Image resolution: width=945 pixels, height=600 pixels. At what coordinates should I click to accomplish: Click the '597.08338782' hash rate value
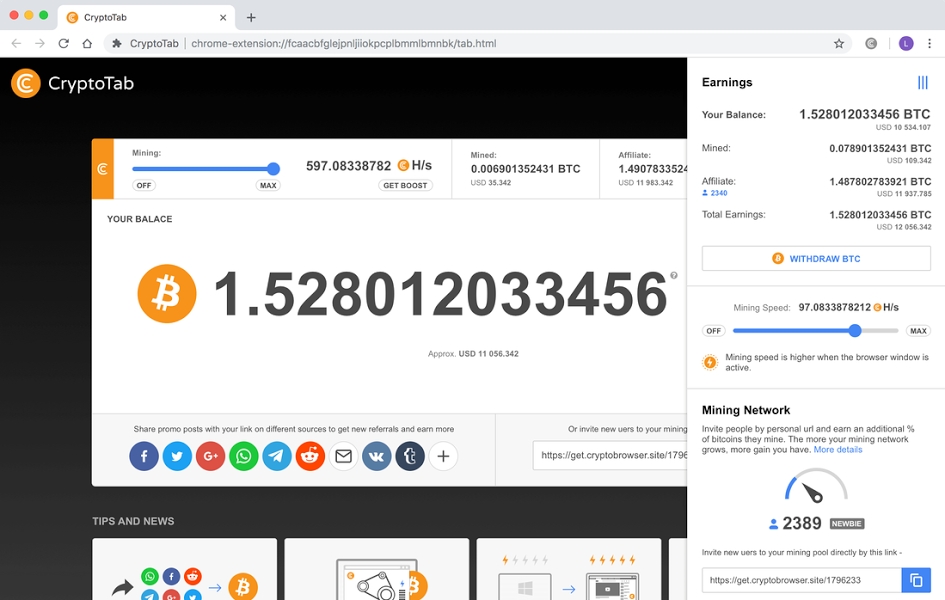tap(348, 166)
